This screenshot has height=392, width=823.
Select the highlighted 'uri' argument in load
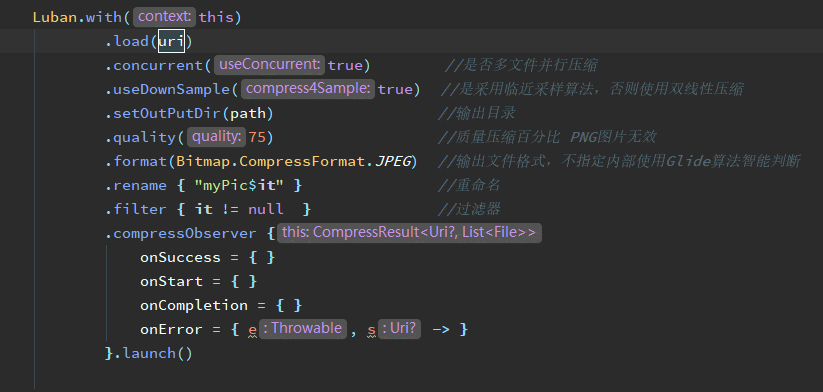(x=171, y=41)
